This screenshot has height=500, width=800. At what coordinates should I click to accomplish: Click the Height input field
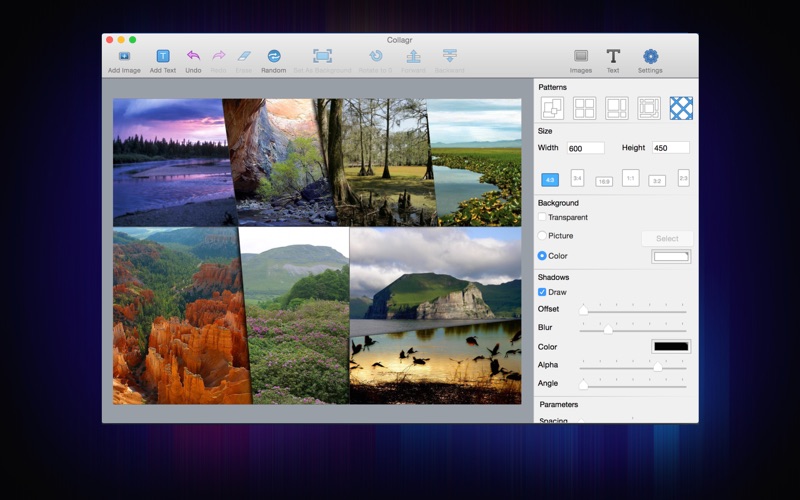tap(671, 148)
